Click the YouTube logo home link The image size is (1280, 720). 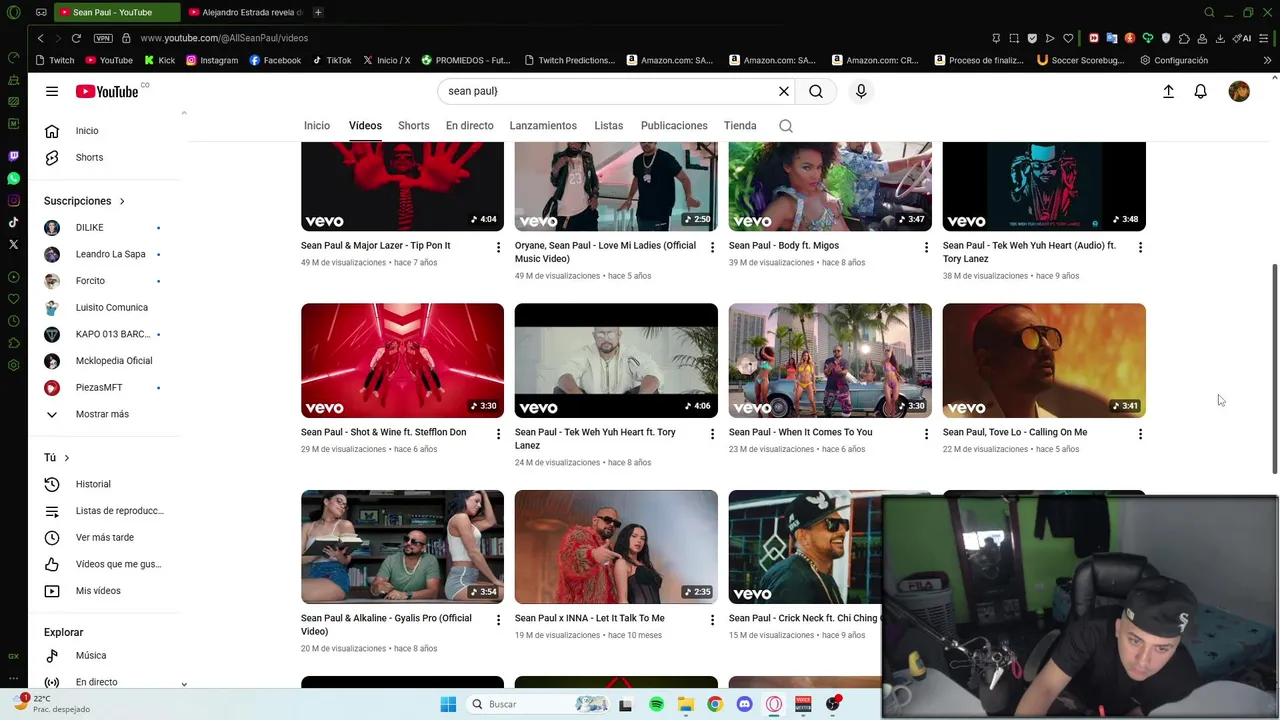(107, 91)
